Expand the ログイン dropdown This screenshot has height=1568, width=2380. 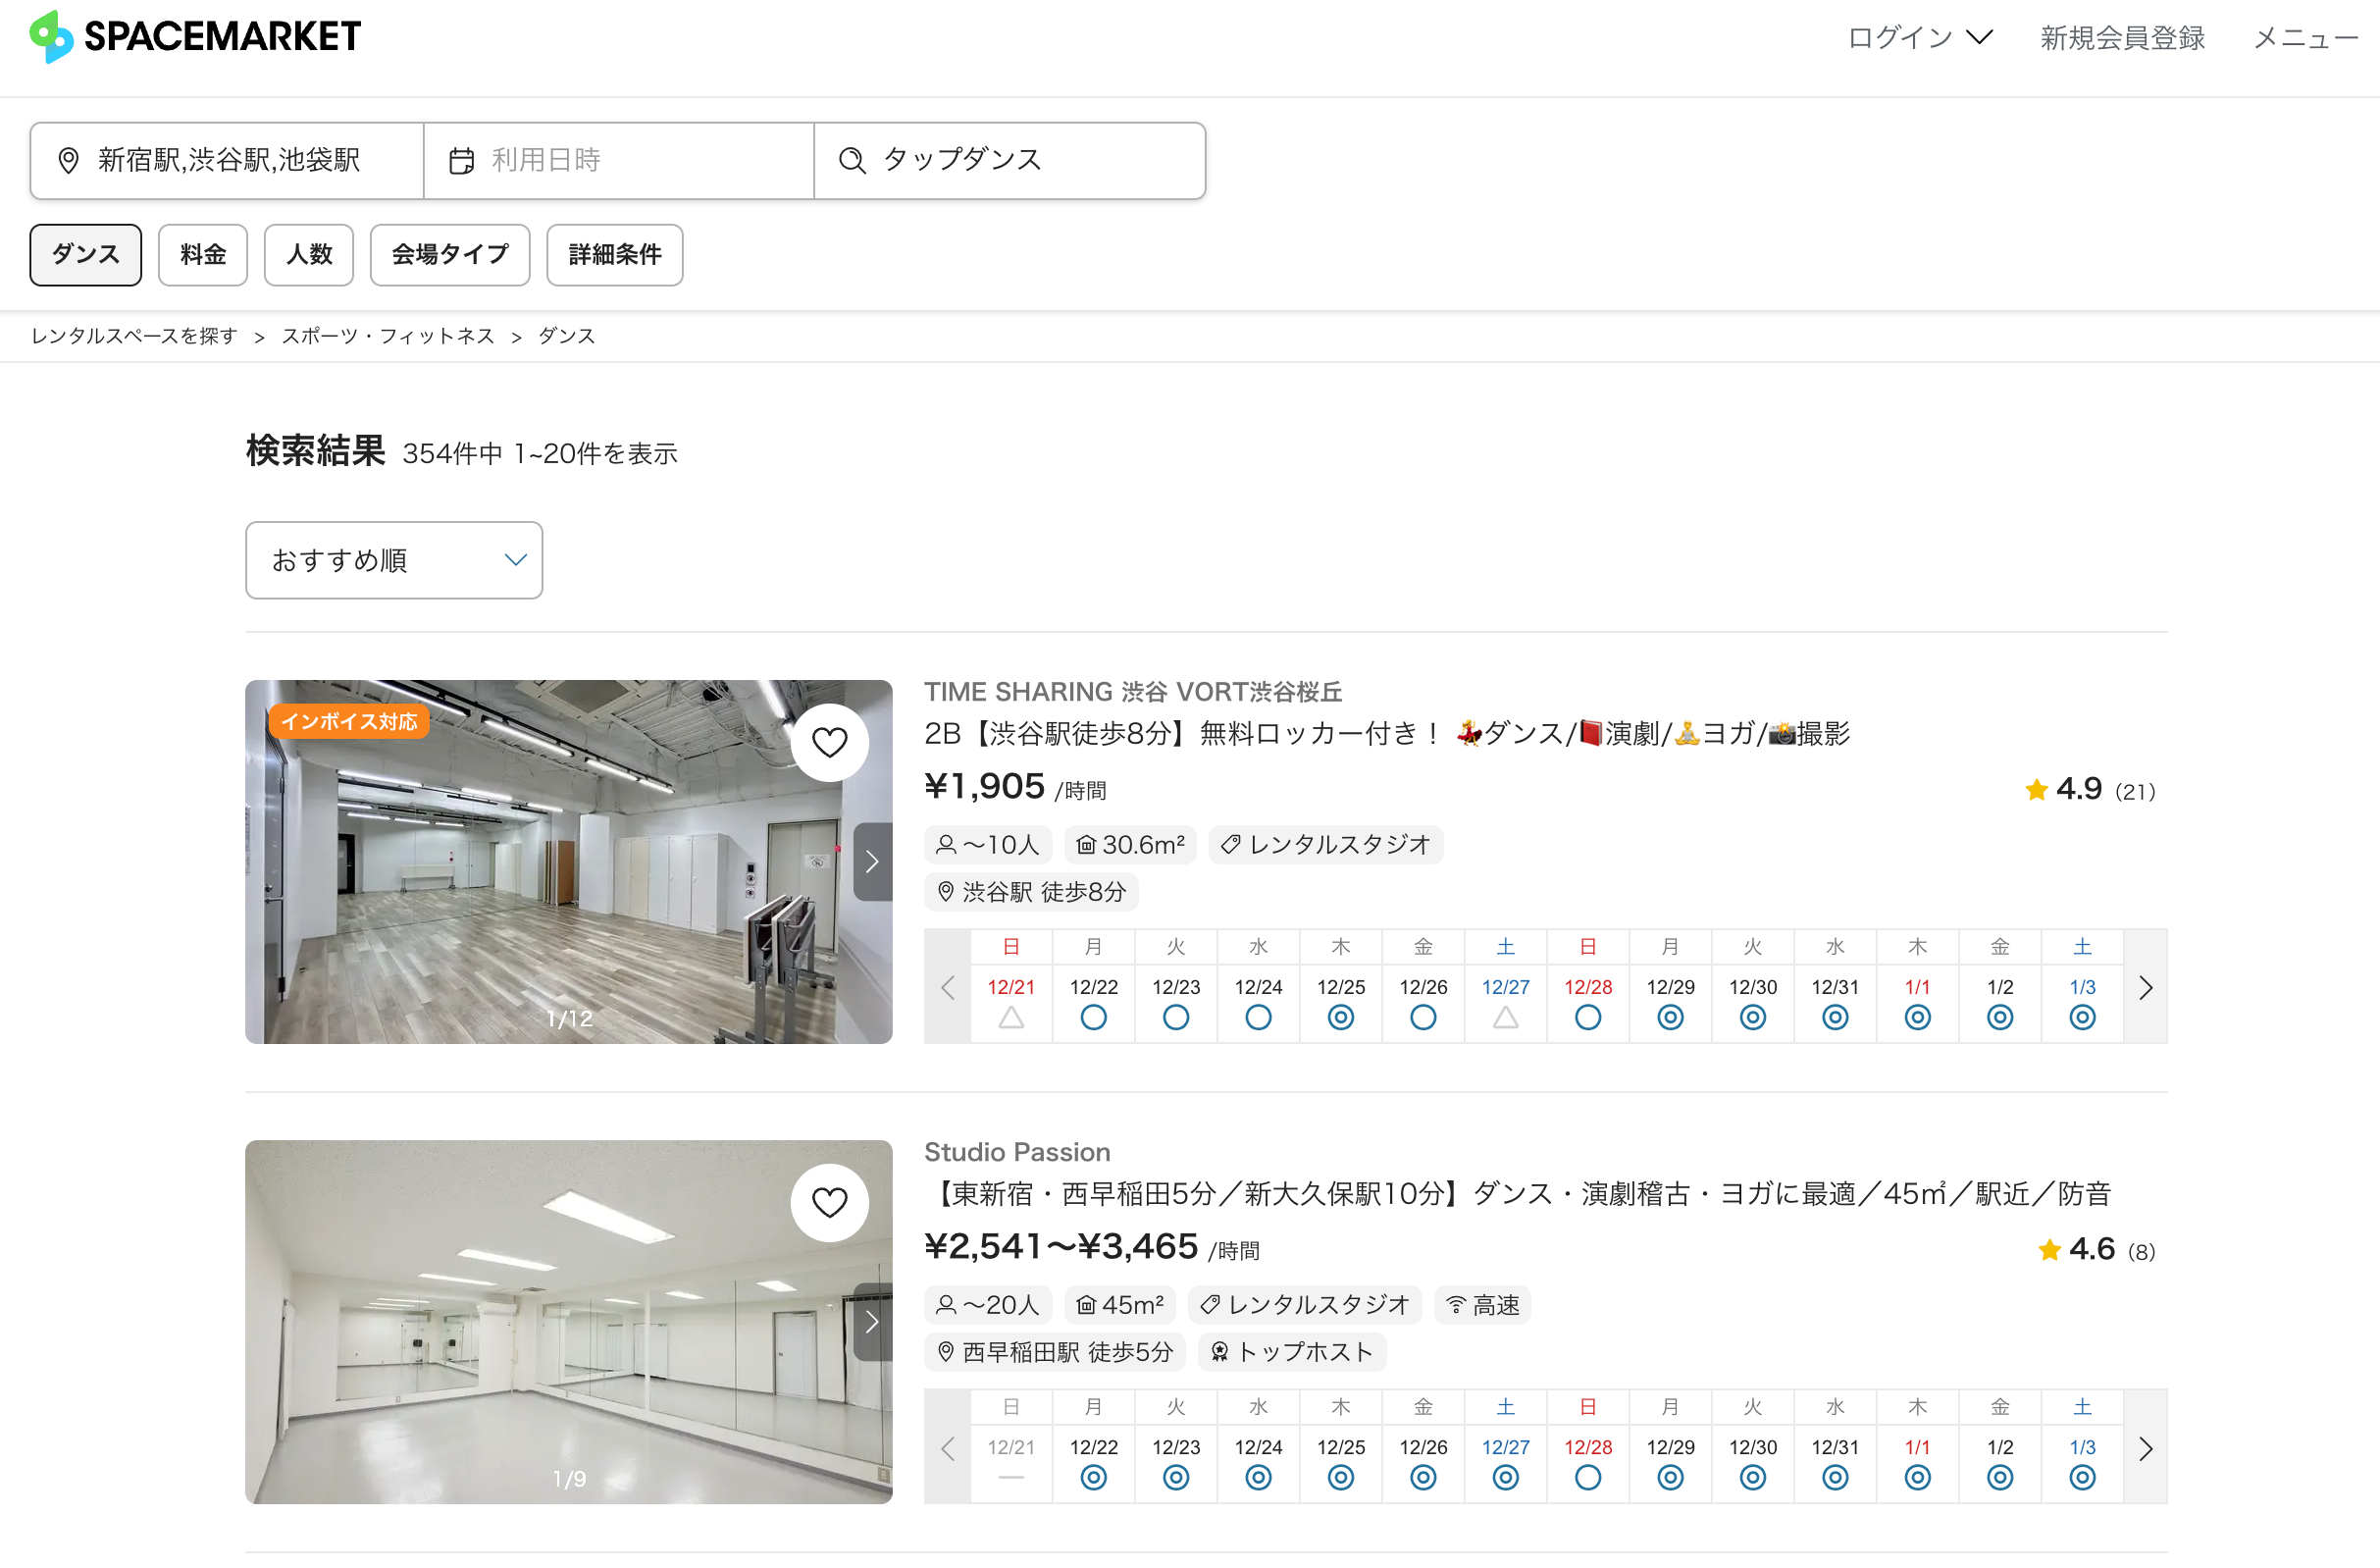[1919, 38]
